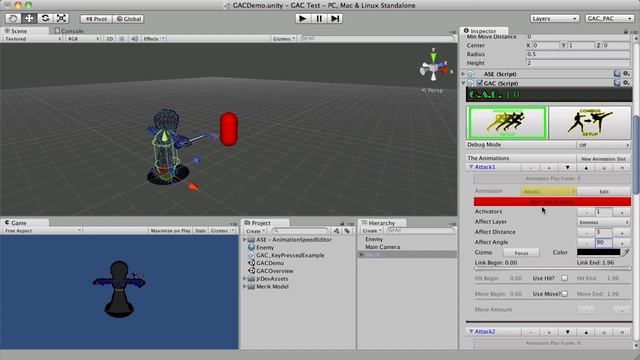Image resolution: width=640 pixels, height=360 pixels.
Task: Click the Project search by label icon
Action: coord(347,231)
